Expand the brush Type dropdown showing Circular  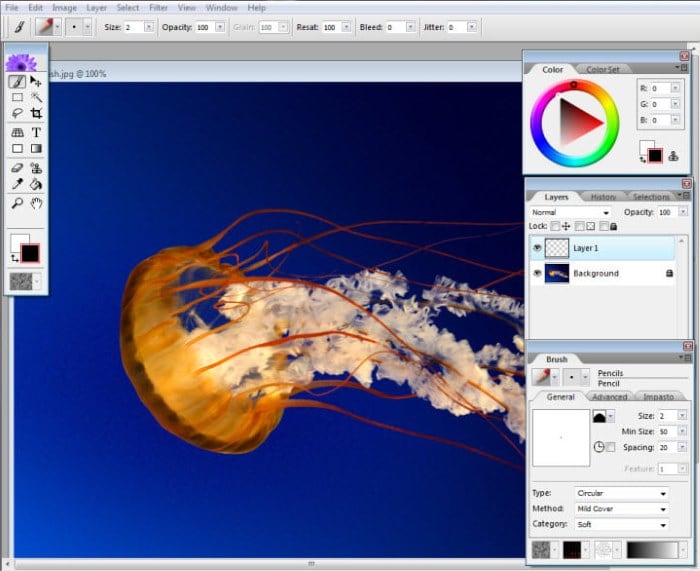tap(621, 493)
